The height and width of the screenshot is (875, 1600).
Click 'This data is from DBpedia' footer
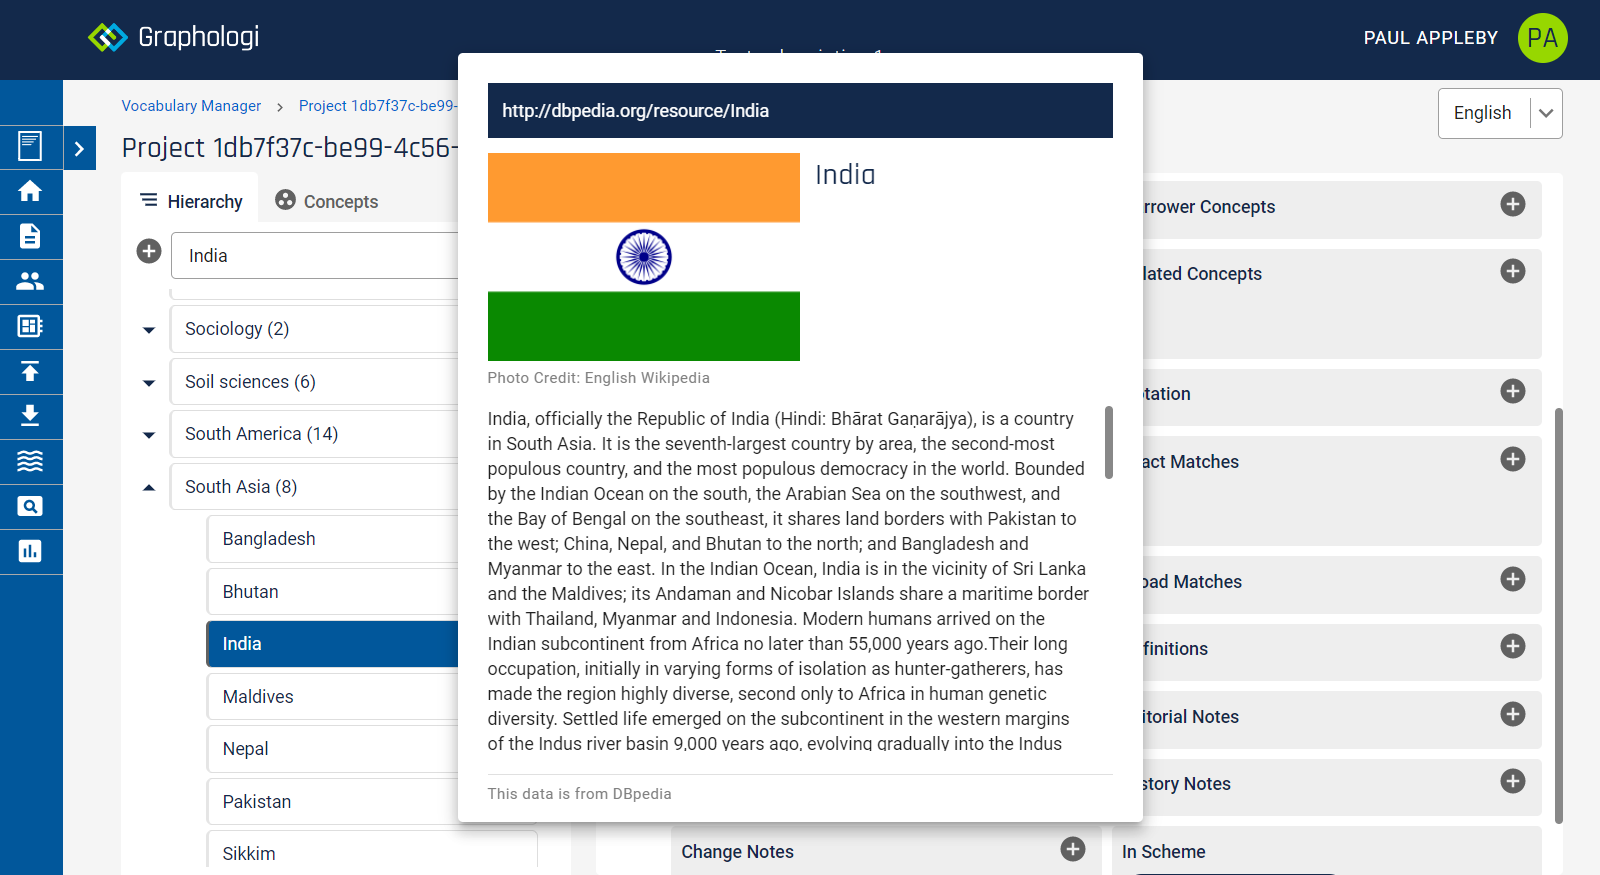(579, 794)
